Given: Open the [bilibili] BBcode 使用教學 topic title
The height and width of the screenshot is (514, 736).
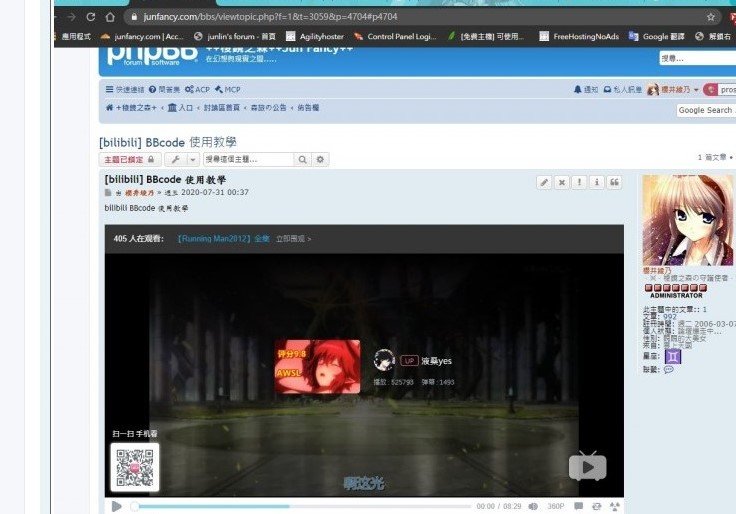Looking at the screenshot, I should pos(168,142).
